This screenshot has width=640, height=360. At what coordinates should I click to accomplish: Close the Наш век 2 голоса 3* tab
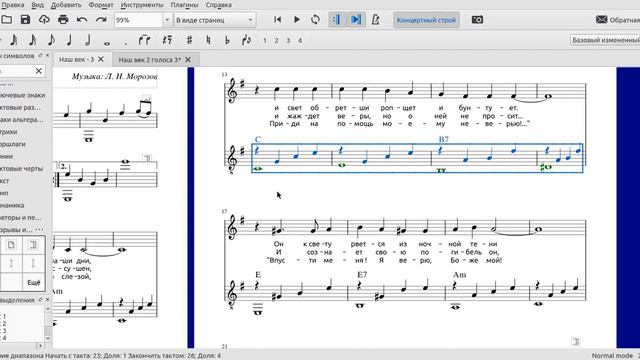188,60
